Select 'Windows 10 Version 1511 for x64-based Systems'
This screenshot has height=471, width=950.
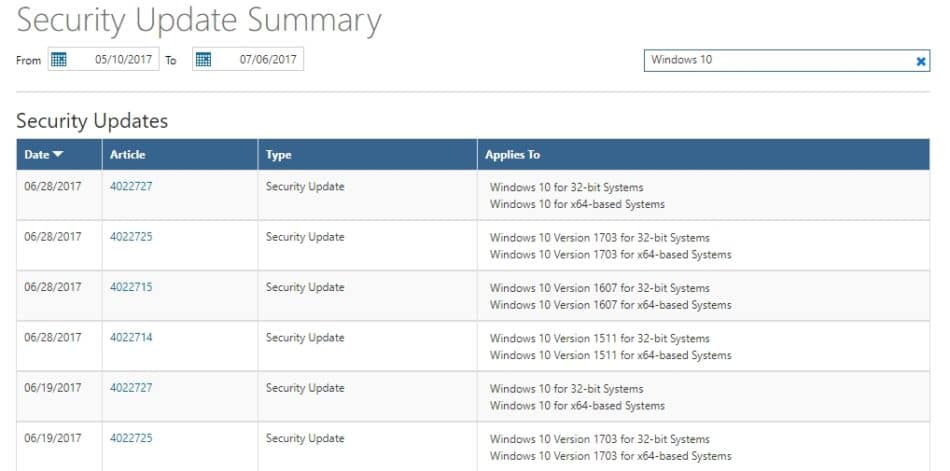pyautogui.click(x=611, y=355)
